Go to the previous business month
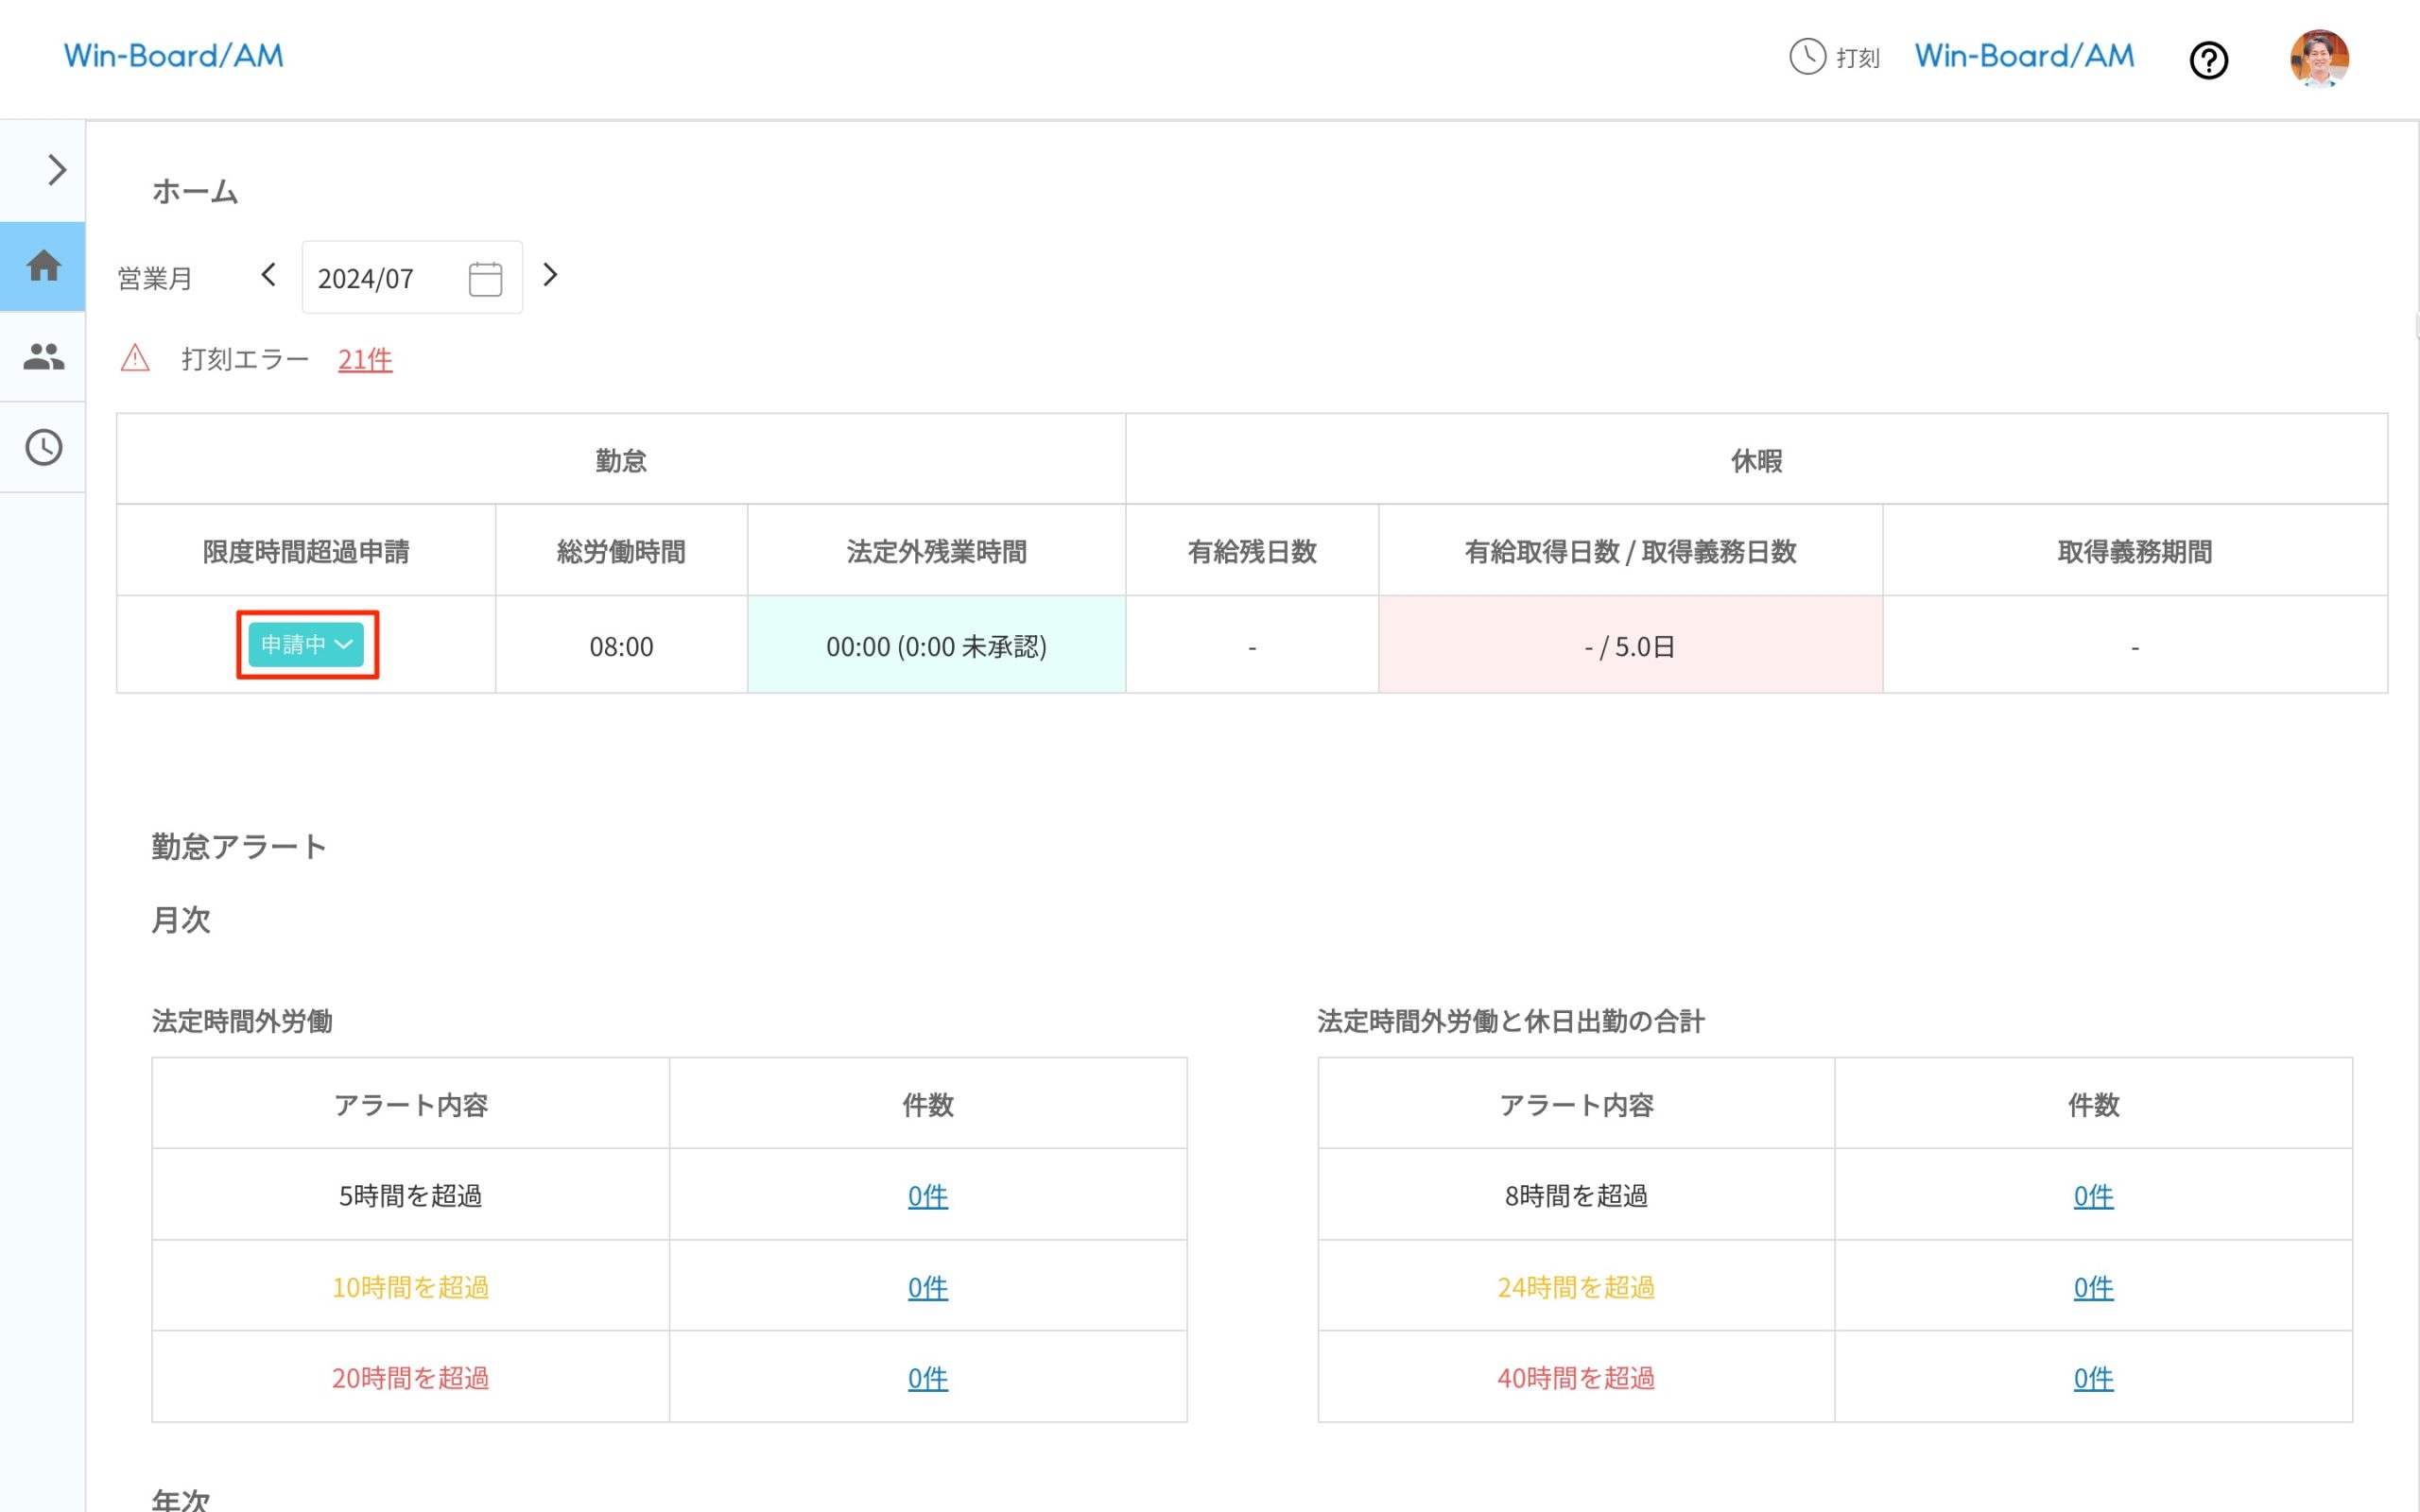 click(x=268, y=275)
